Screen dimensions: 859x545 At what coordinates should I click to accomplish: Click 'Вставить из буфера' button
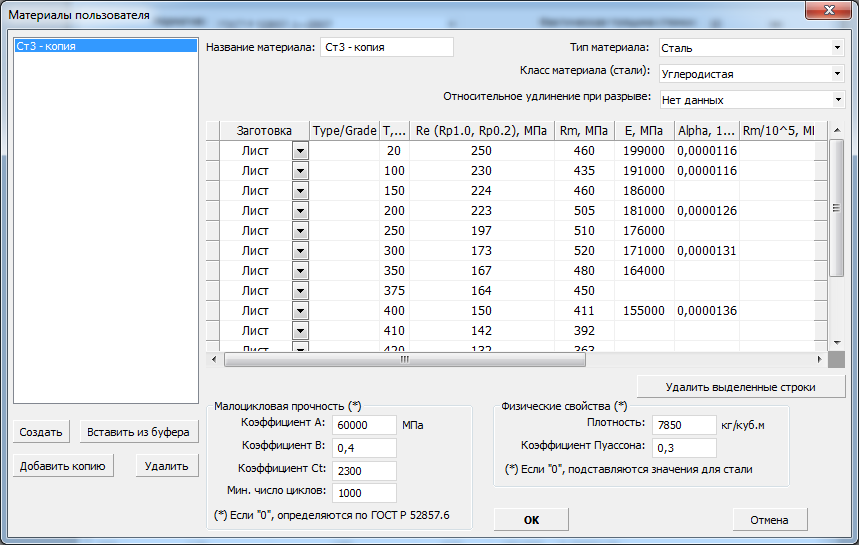[x=138, y=432]
